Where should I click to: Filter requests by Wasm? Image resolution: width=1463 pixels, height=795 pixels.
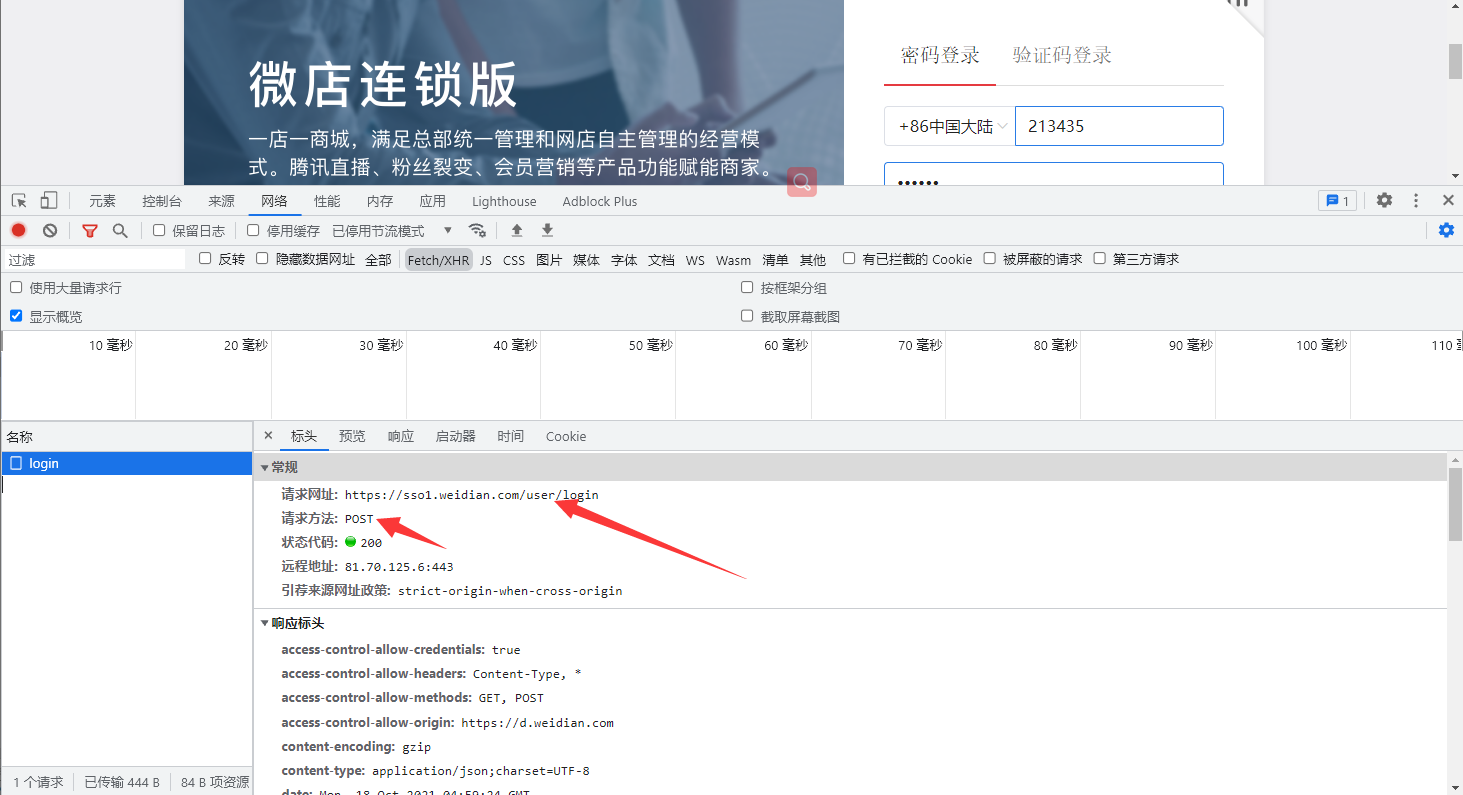(x=733, y=260)
